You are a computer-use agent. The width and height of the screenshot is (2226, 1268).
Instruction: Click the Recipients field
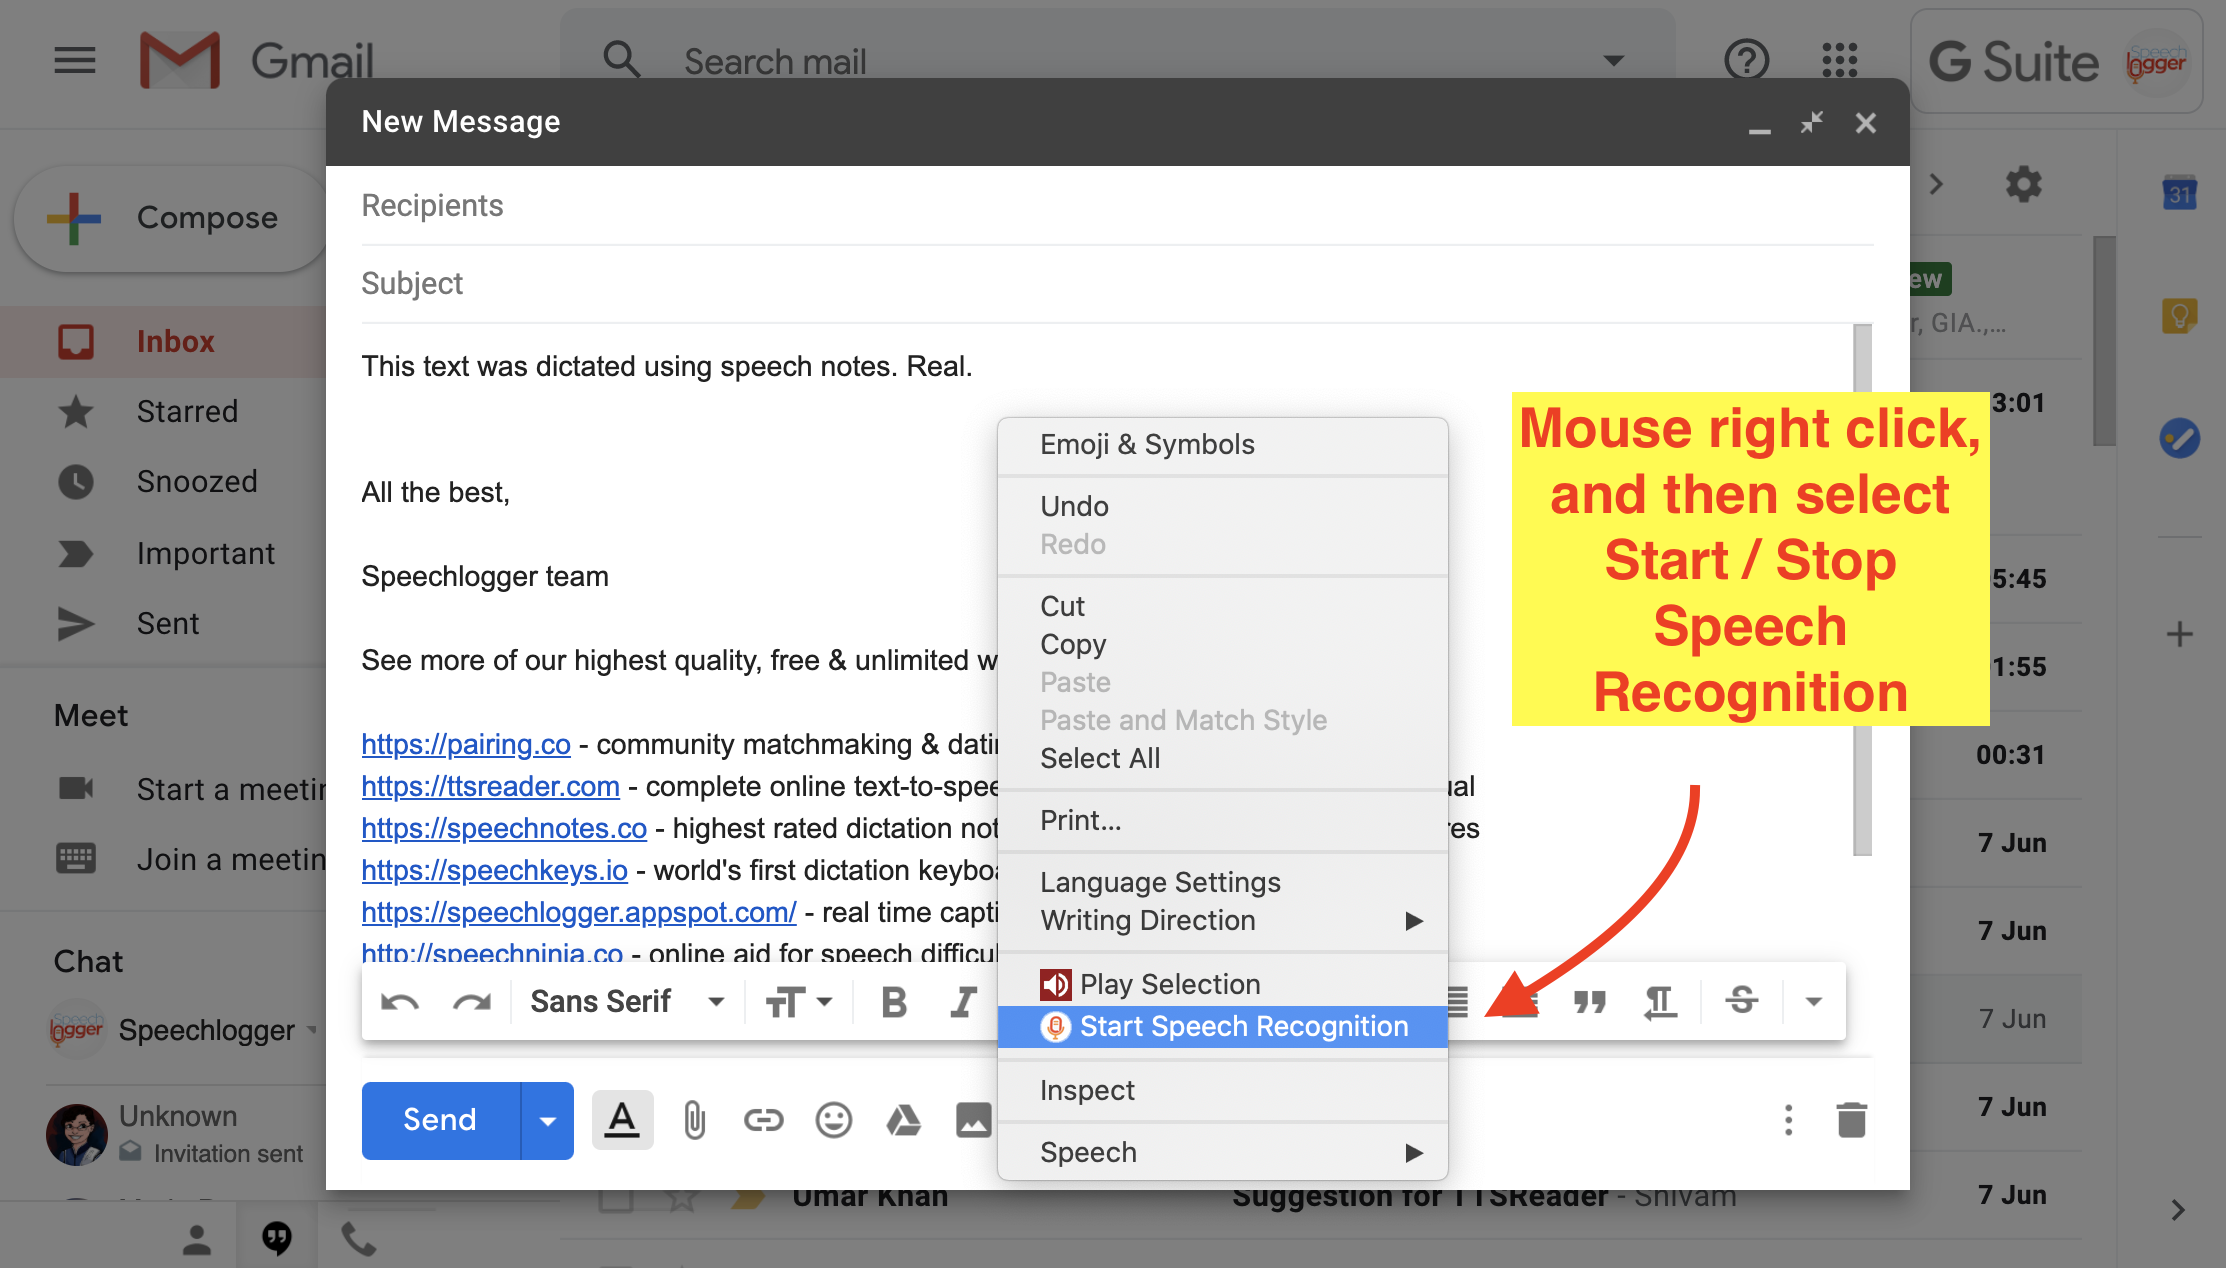(x=1117, y=205)
